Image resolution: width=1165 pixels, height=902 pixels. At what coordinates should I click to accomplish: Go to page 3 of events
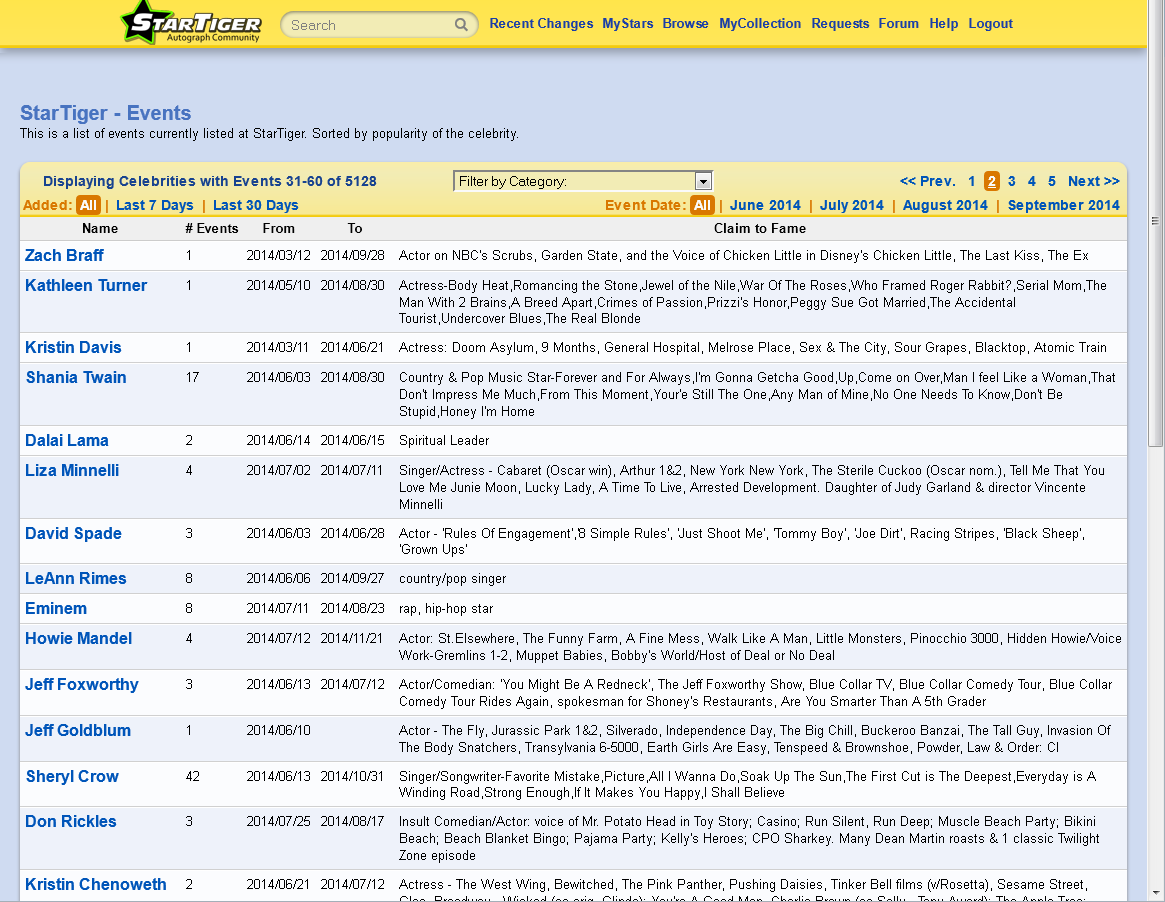click(1011, 181)
